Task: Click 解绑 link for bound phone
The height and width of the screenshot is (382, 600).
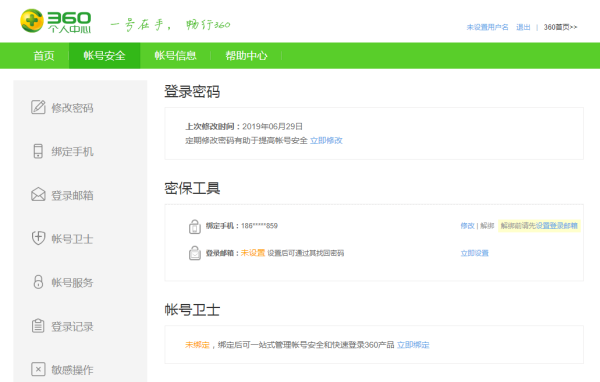Action: (x=487, y=226)
